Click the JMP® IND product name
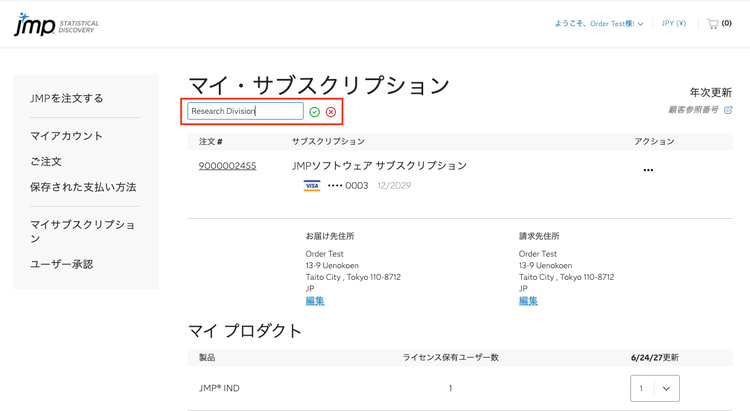This screenshot has width=750, height=411. [x=219, y=389]
